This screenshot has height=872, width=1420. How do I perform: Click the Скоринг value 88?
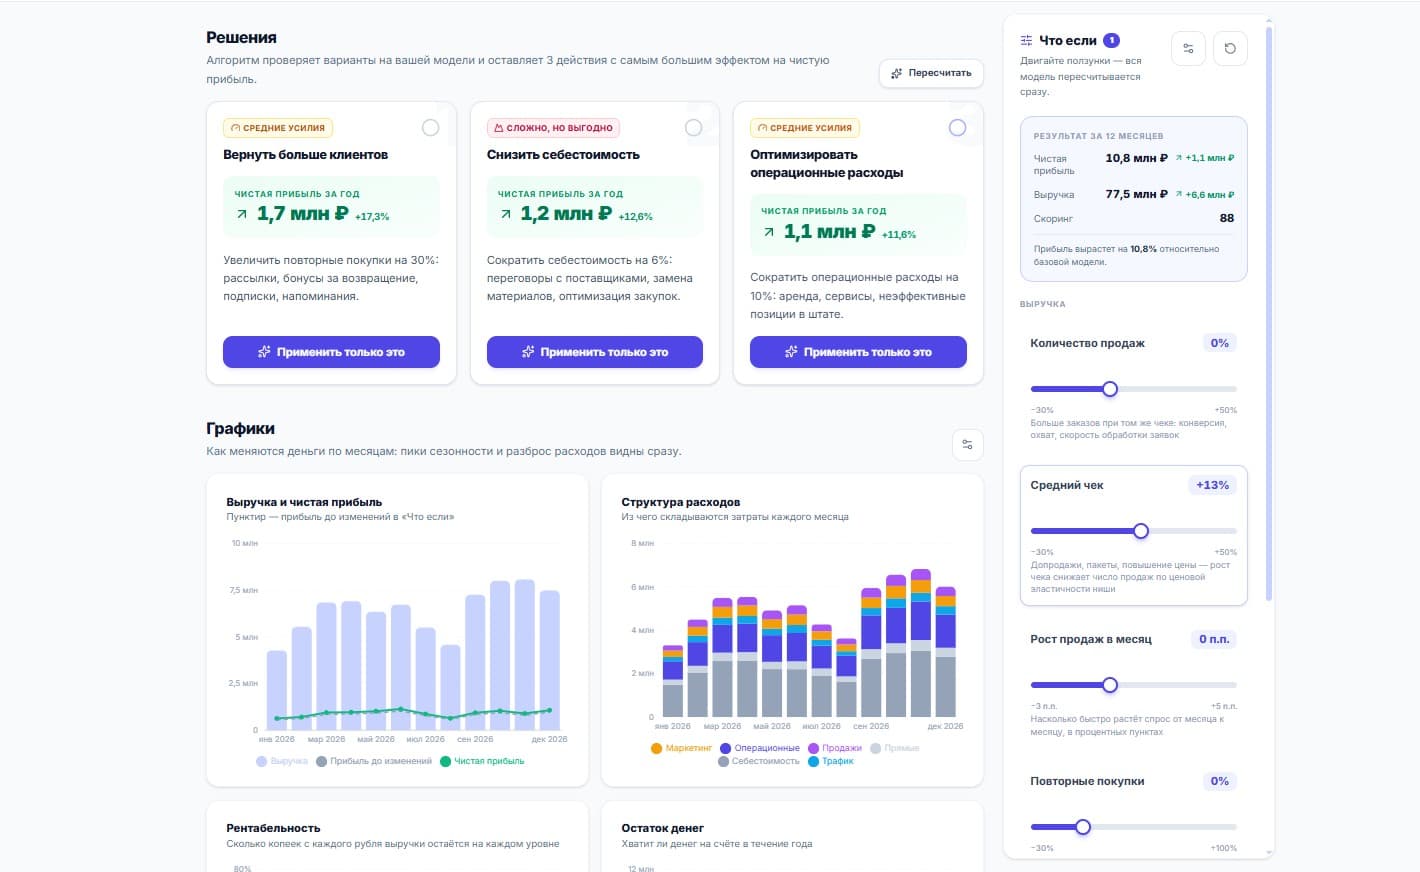tap(1227, 218)
